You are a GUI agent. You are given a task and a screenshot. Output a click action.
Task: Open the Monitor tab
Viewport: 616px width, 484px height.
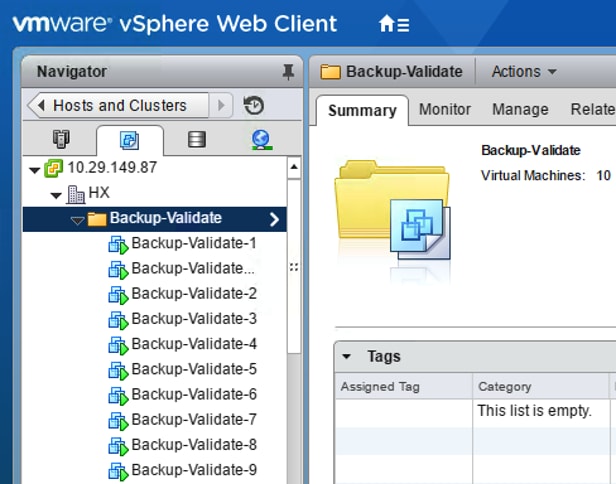pyautogui.click(x=445, y=109)
